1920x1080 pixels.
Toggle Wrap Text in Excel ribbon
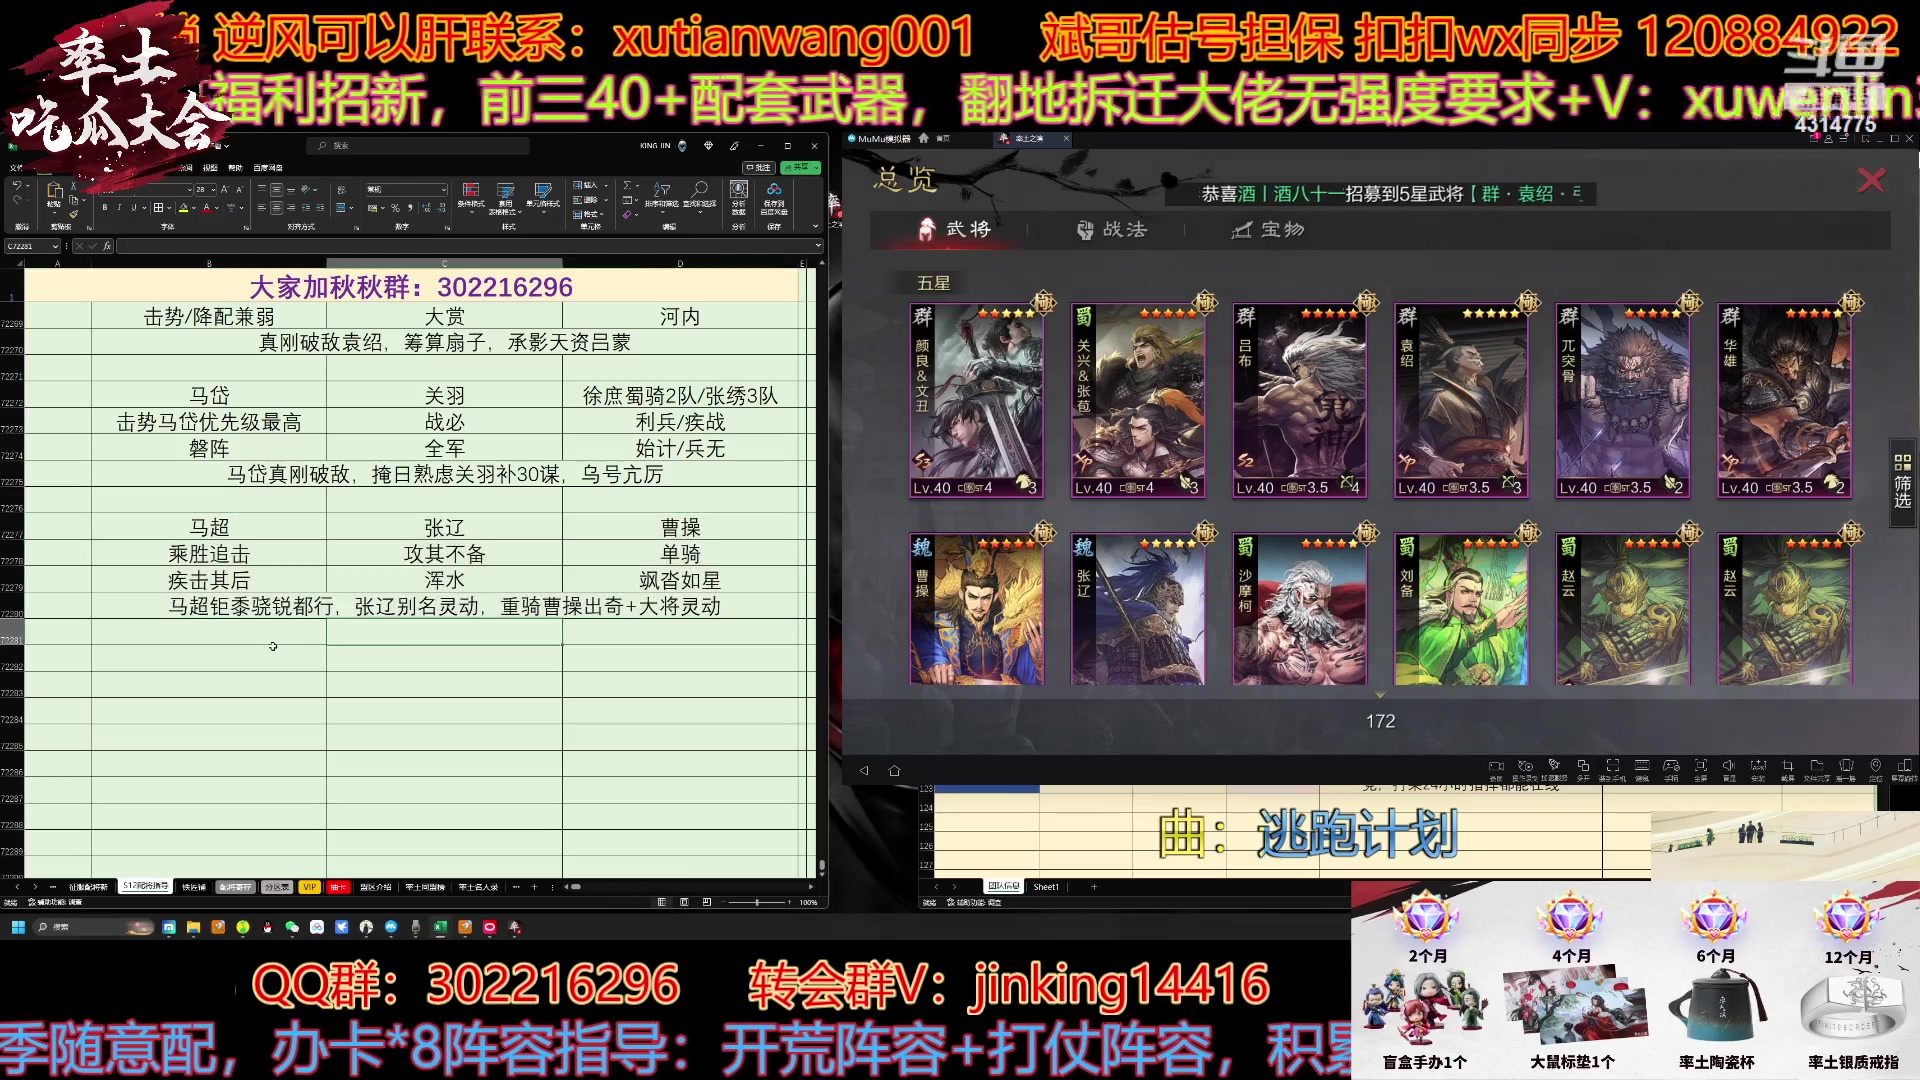(341, 189)
